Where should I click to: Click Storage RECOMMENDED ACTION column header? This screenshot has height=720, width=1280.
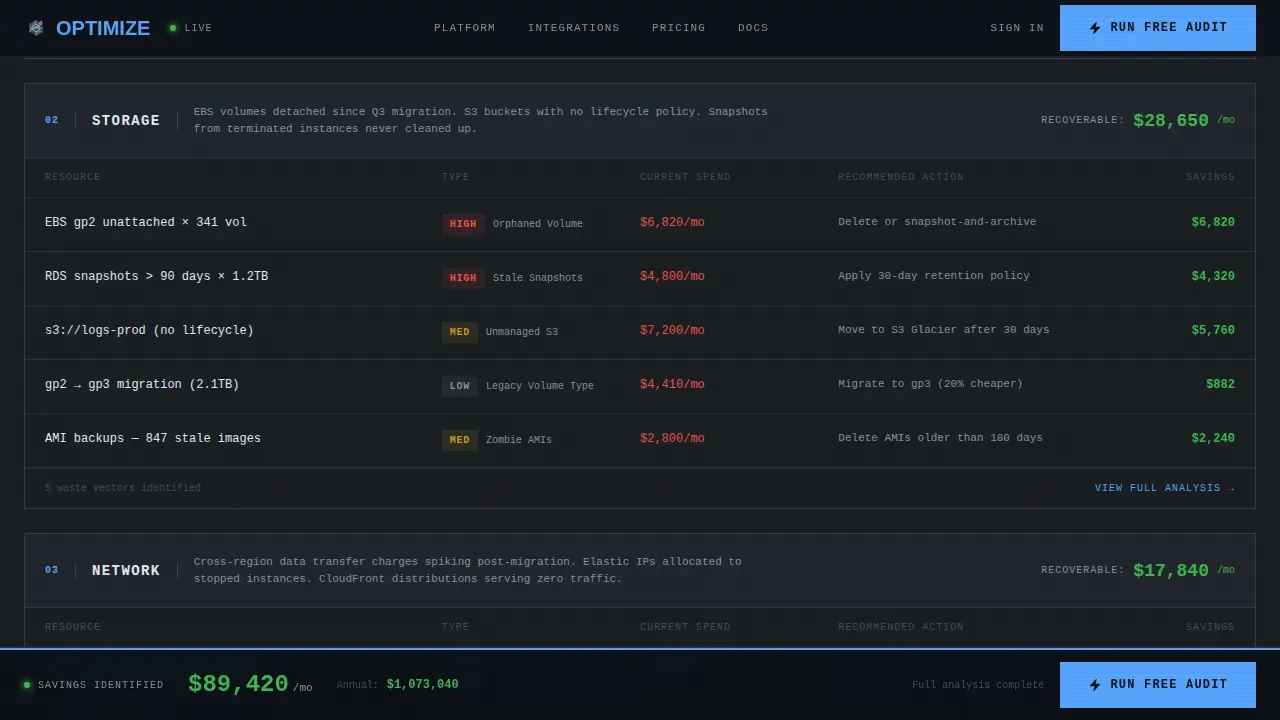coord(901,177)
